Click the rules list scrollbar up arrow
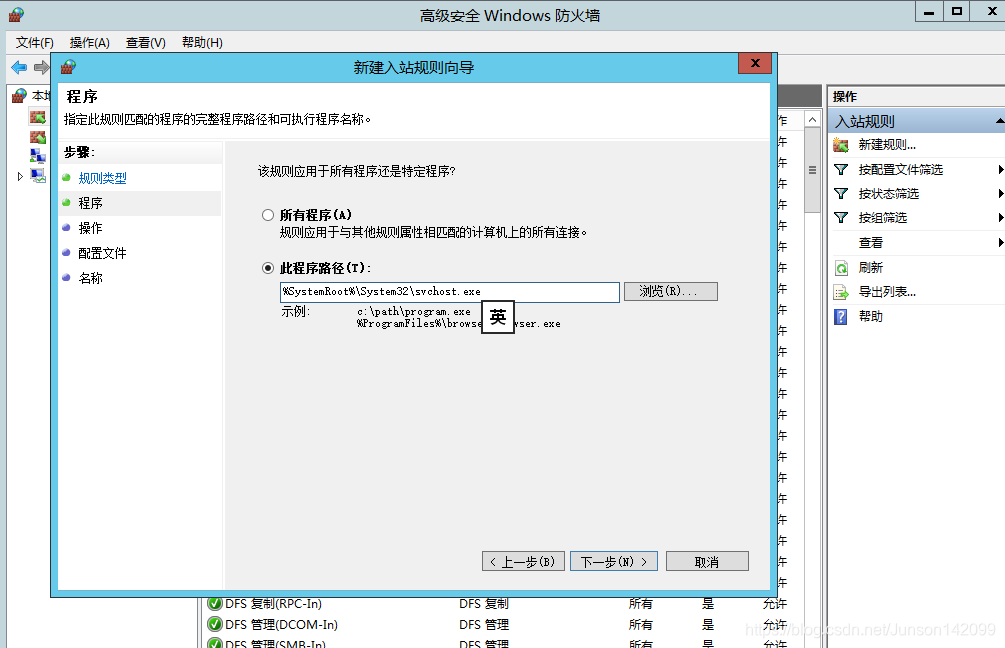Screen dimensions: 1005x648 (812, 120)
